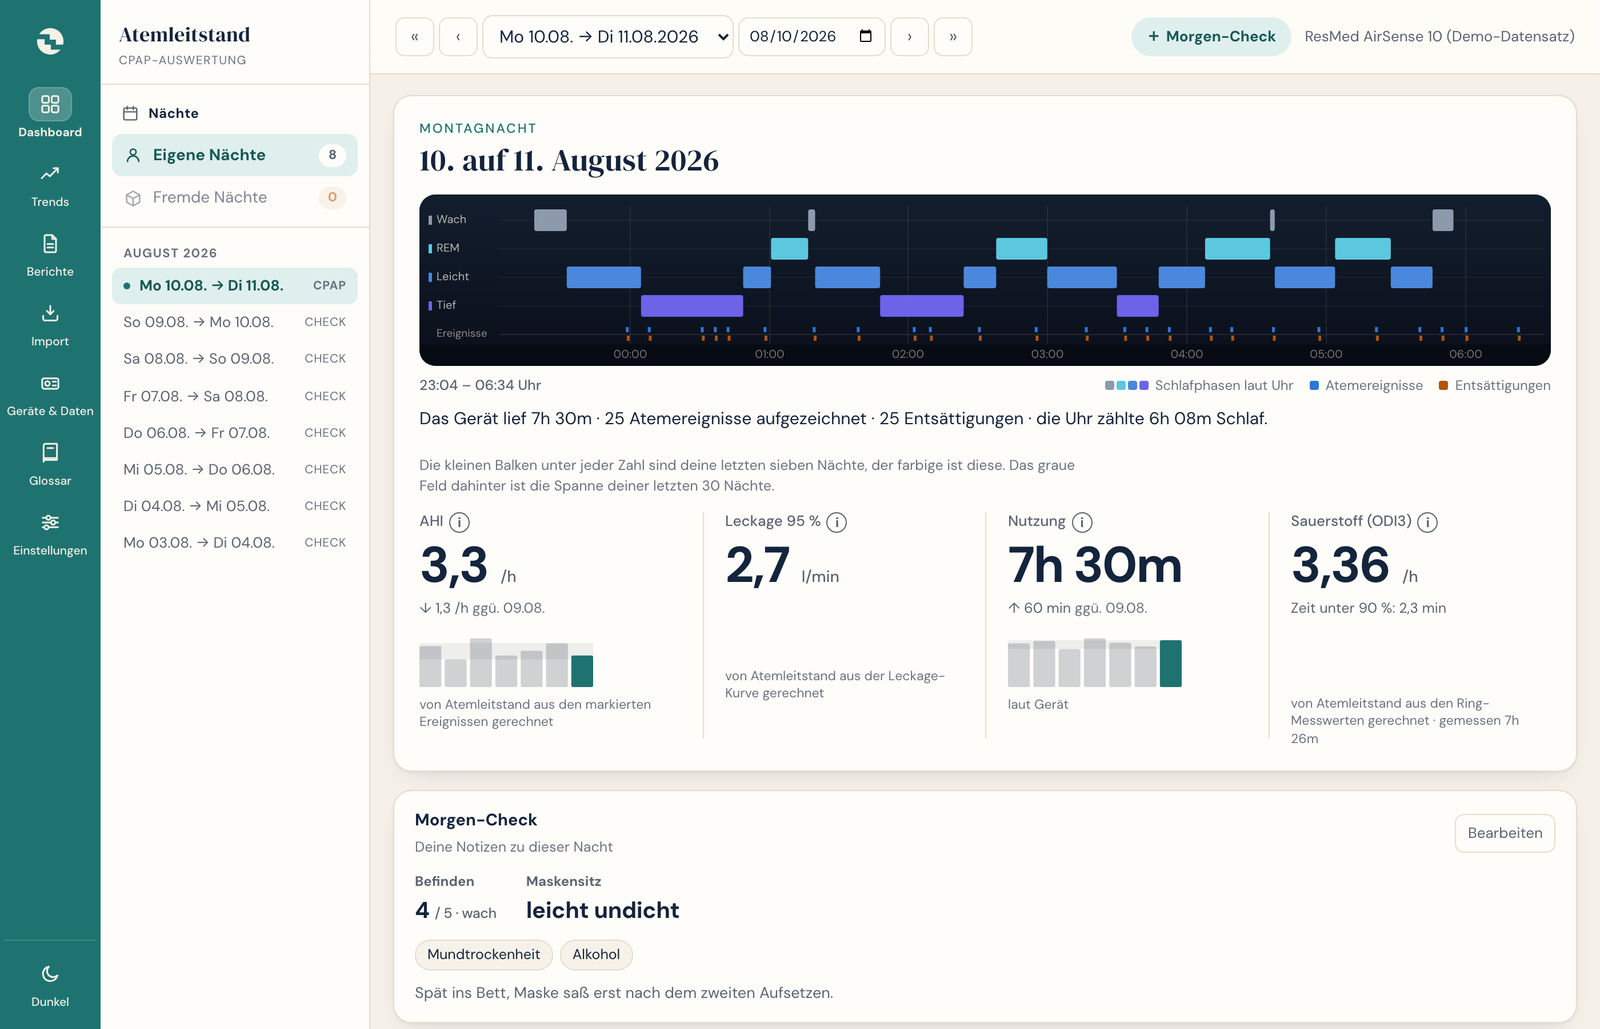
Task: Open Einstellungen in the sidebar
Action: pyautogui.click(x=50, y=535)
